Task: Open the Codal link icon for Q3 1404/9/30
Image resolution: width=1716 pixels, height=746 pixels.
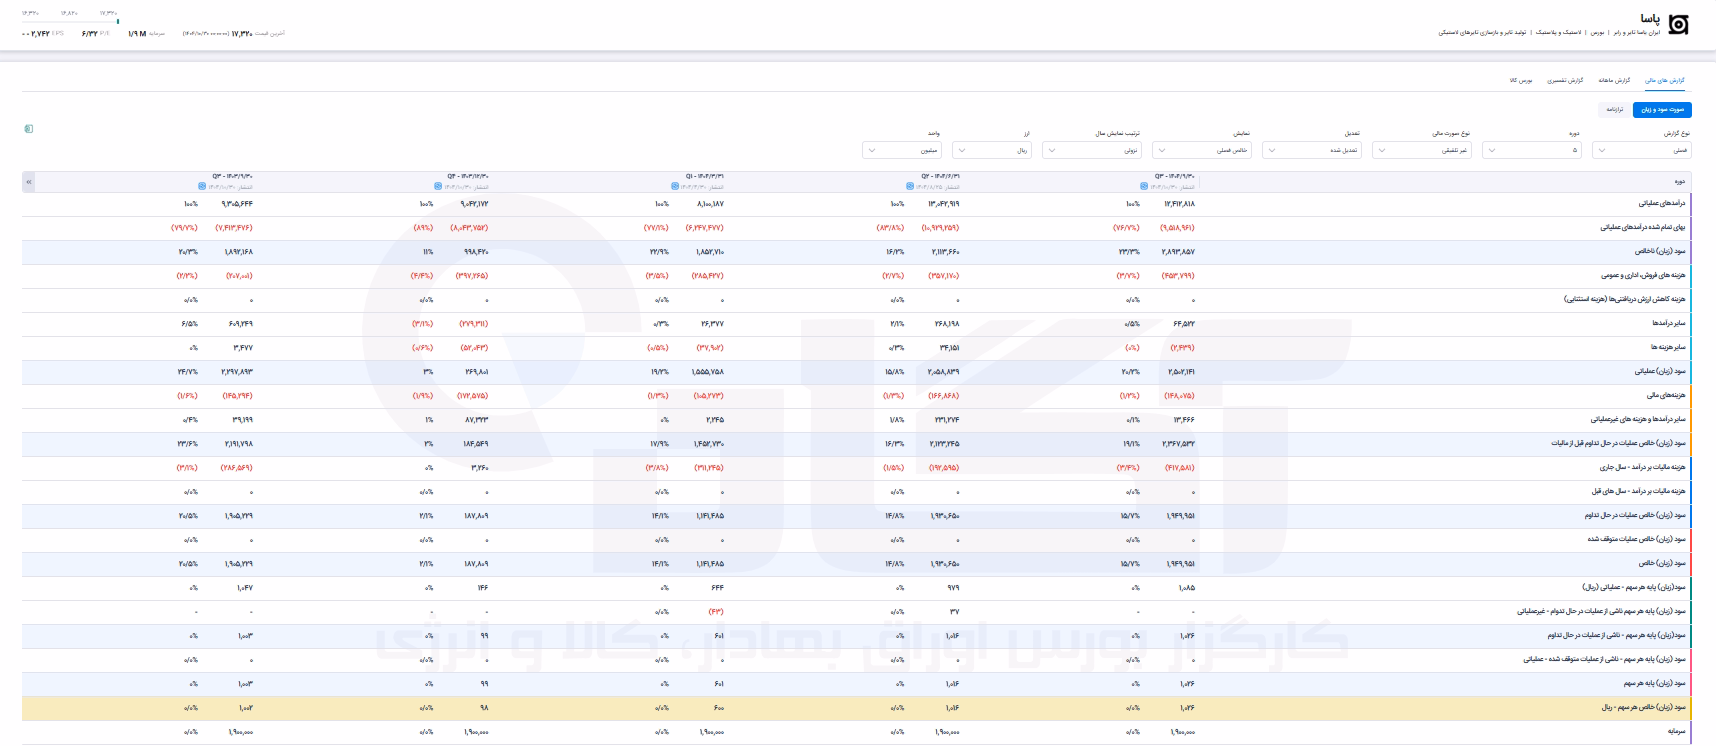Action: [1144, 187]
